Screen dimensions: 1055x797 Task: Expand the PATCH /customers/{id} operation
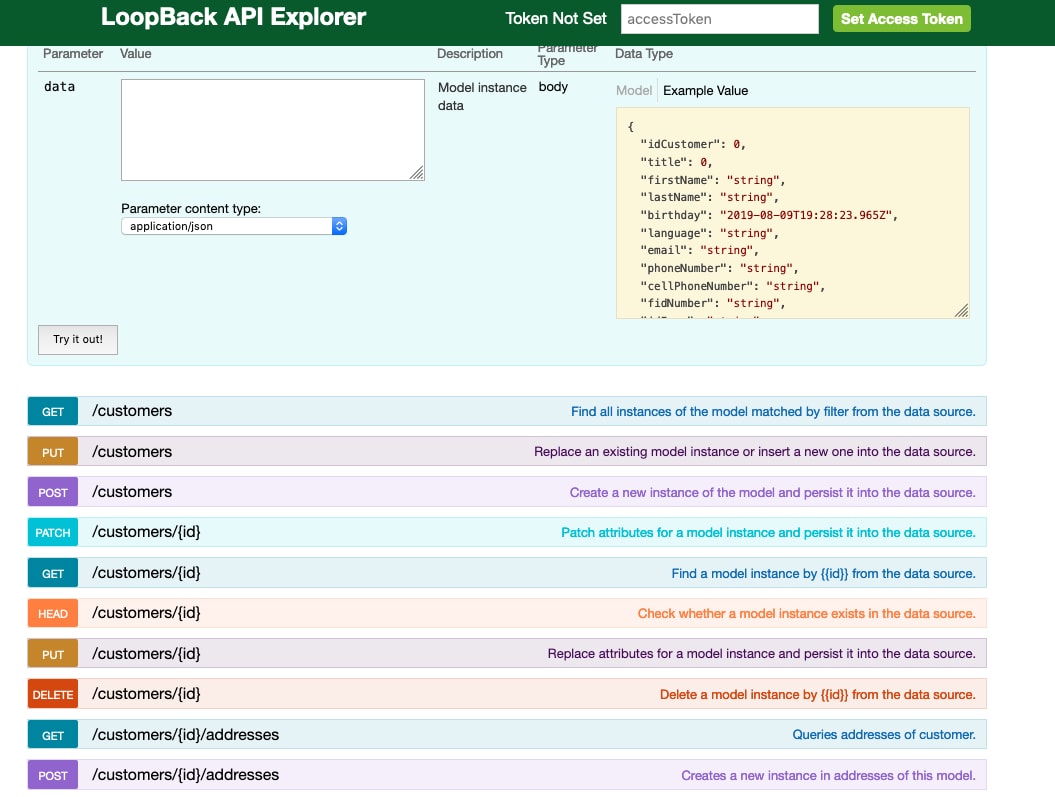[x=507, y=532]
